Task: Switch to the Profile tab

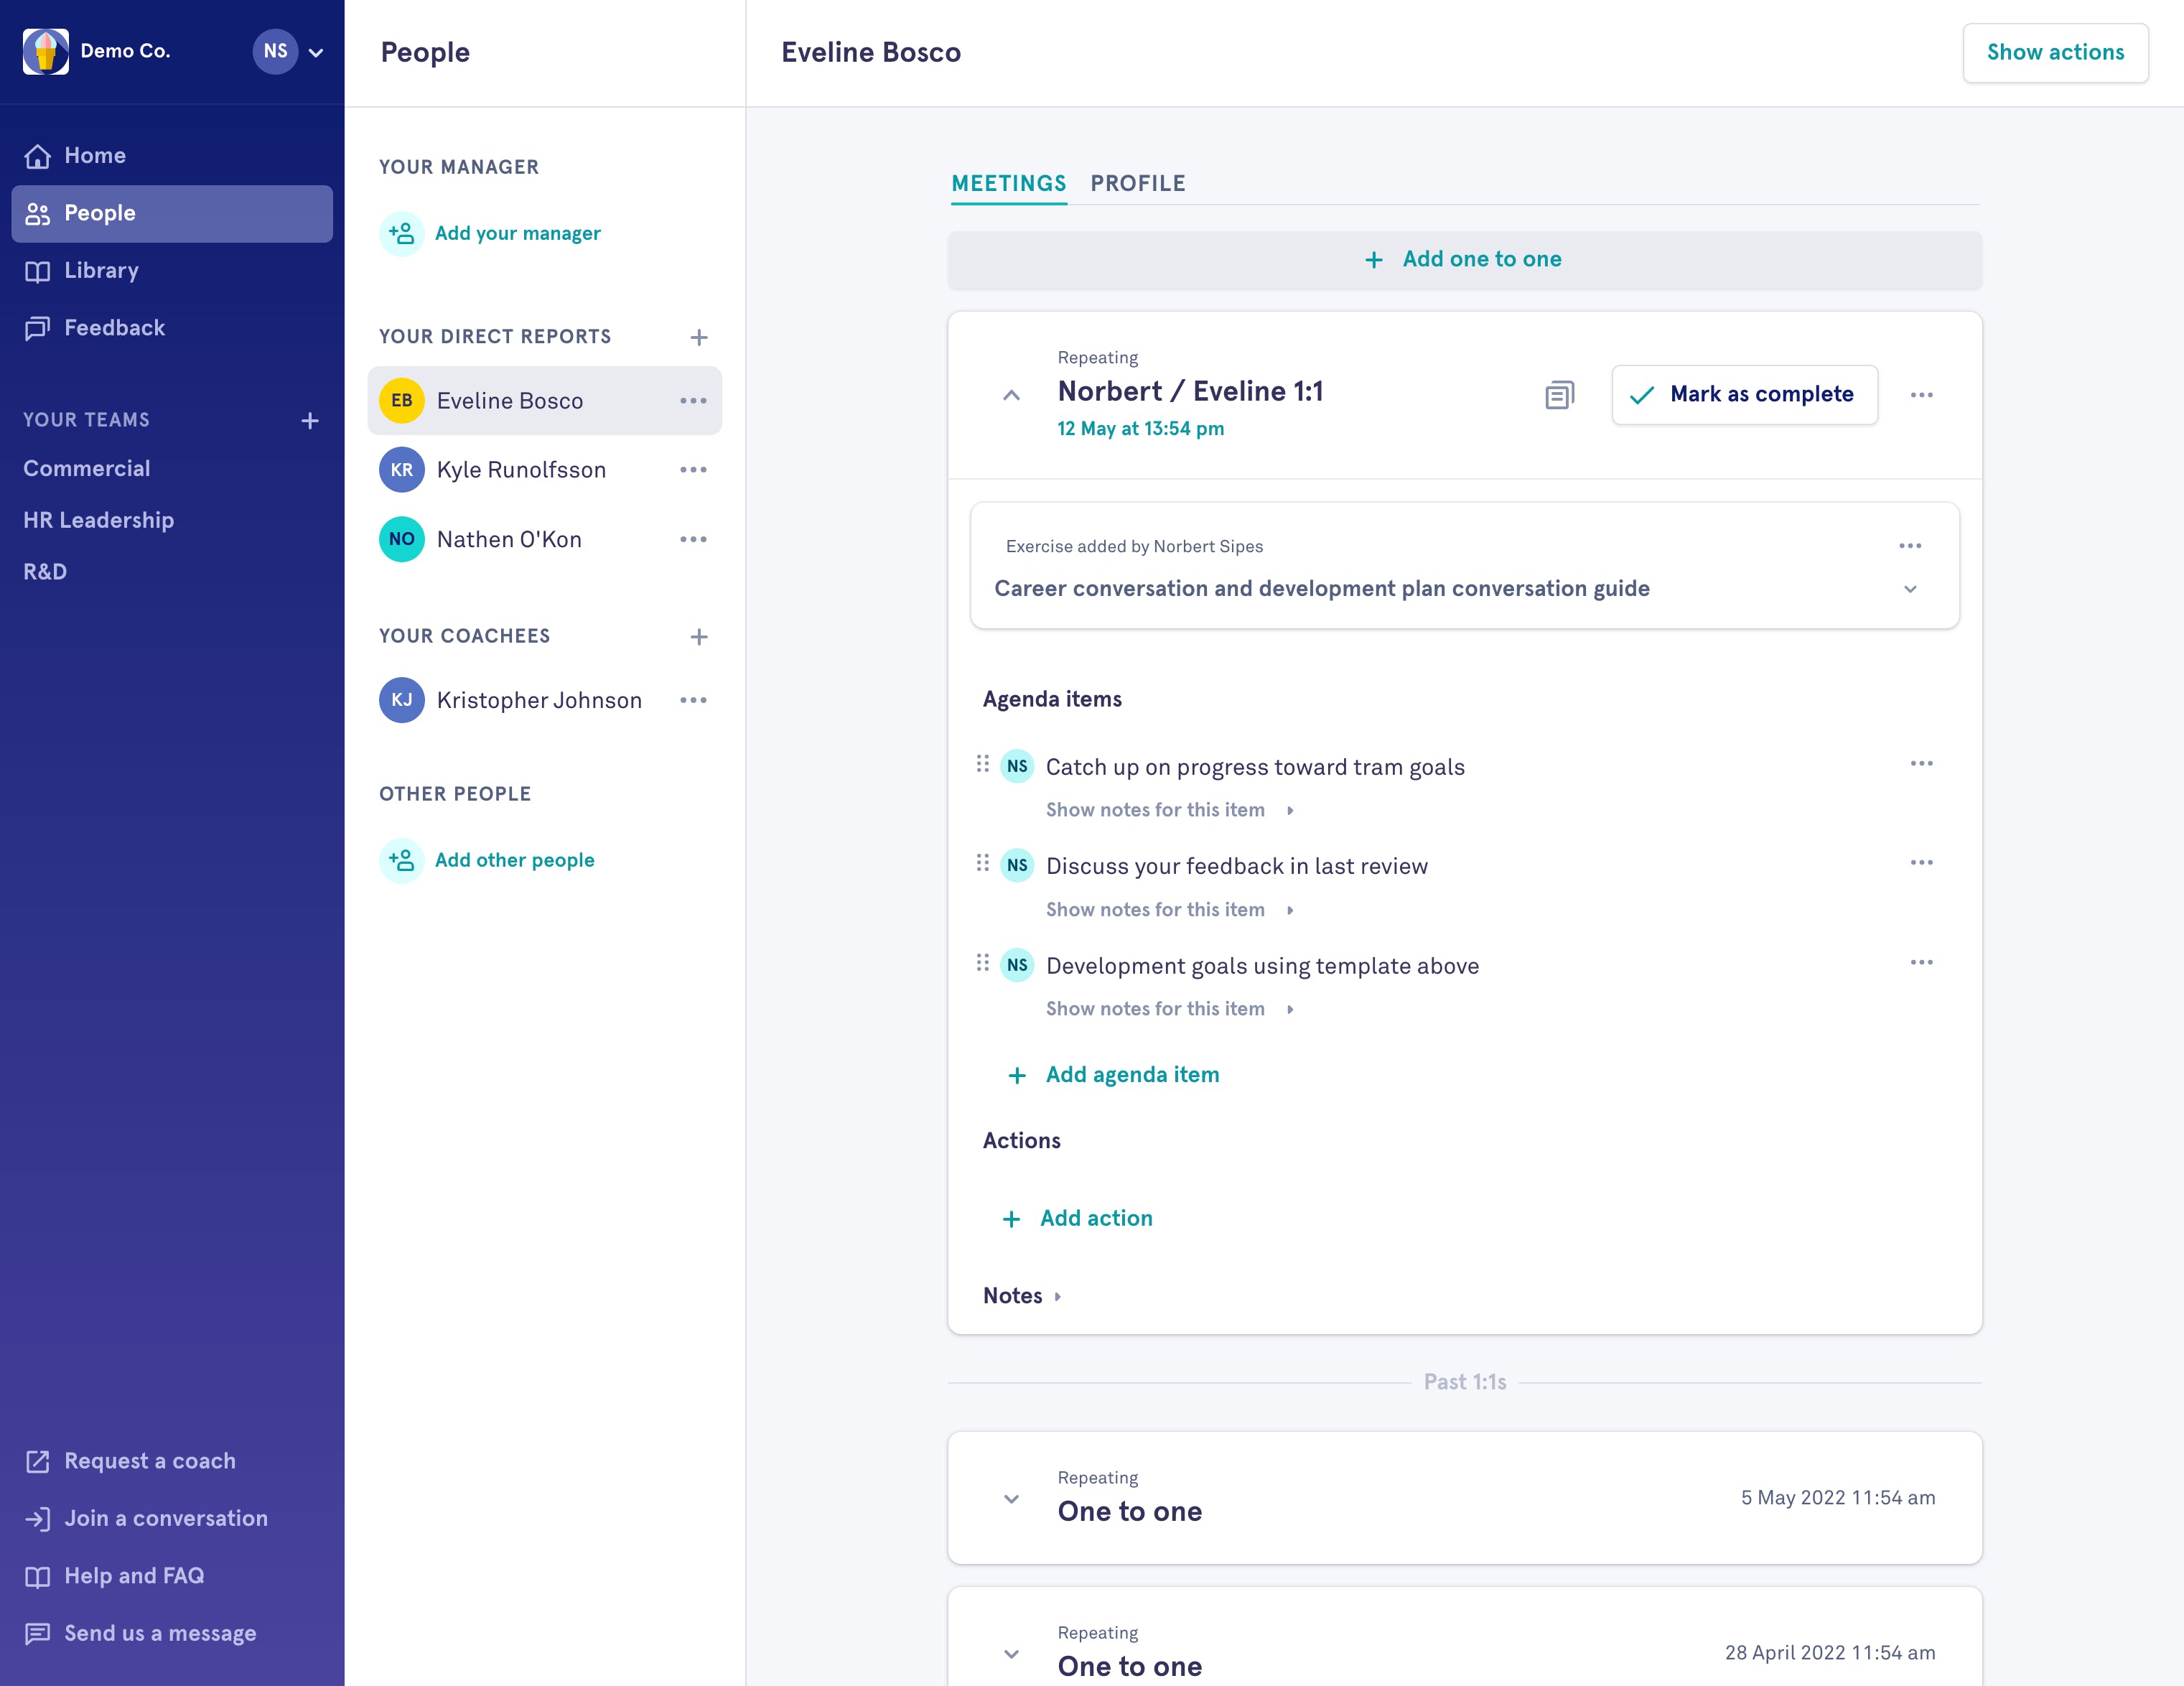Action: 1137,184
